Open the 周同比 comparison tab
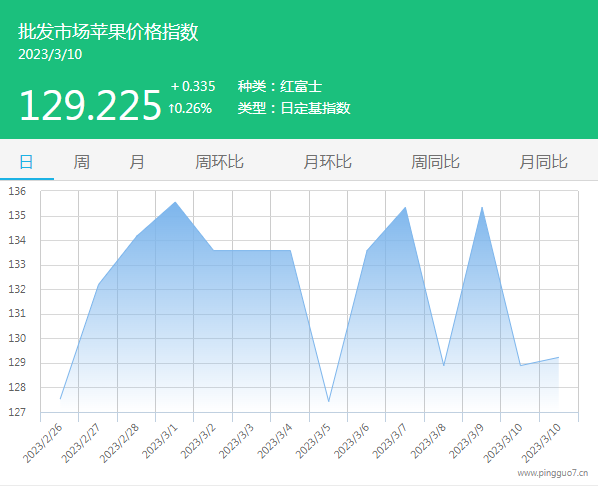598x486 pixels. (435, 162)
